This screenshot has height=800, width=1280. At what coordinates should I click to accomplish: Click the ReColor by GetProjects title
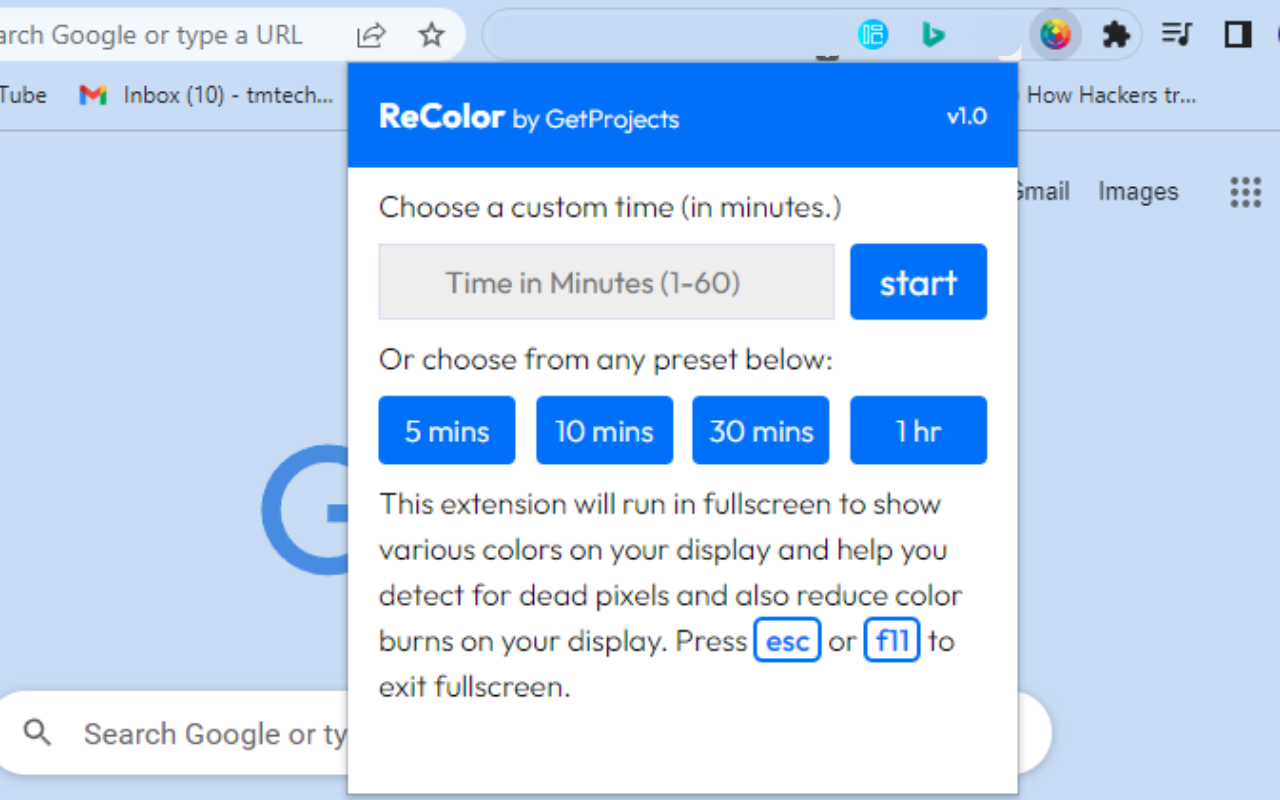click(529, 117)
